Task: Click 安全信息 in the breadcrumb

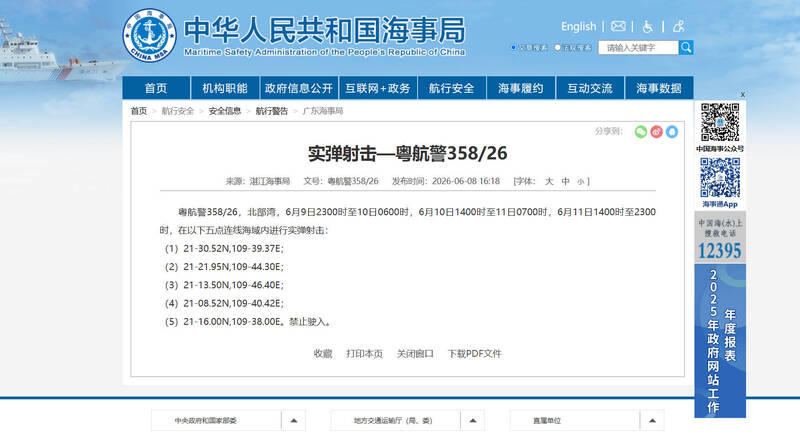Action: click(x=224, y=111)
